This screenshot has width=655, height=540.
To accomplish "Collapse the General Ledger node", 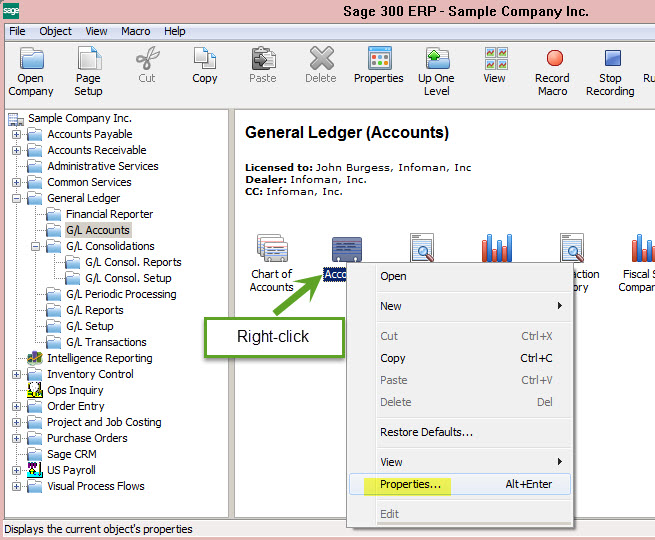I will pyautogui.click(x=16, y=198).
